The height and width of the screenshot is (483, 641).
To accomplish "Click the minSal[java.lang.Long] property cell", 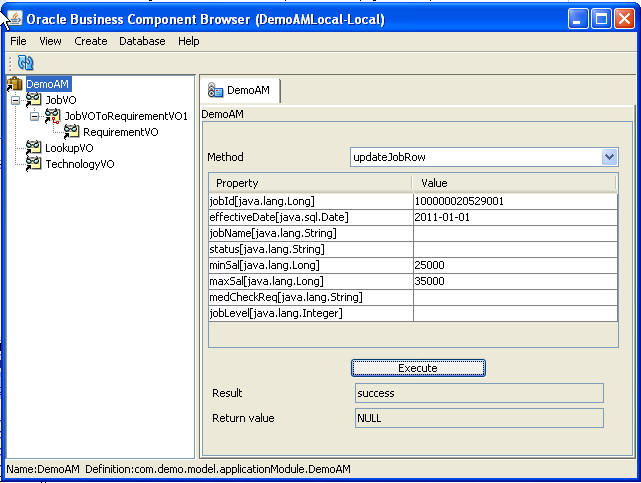I will [311, 265].
